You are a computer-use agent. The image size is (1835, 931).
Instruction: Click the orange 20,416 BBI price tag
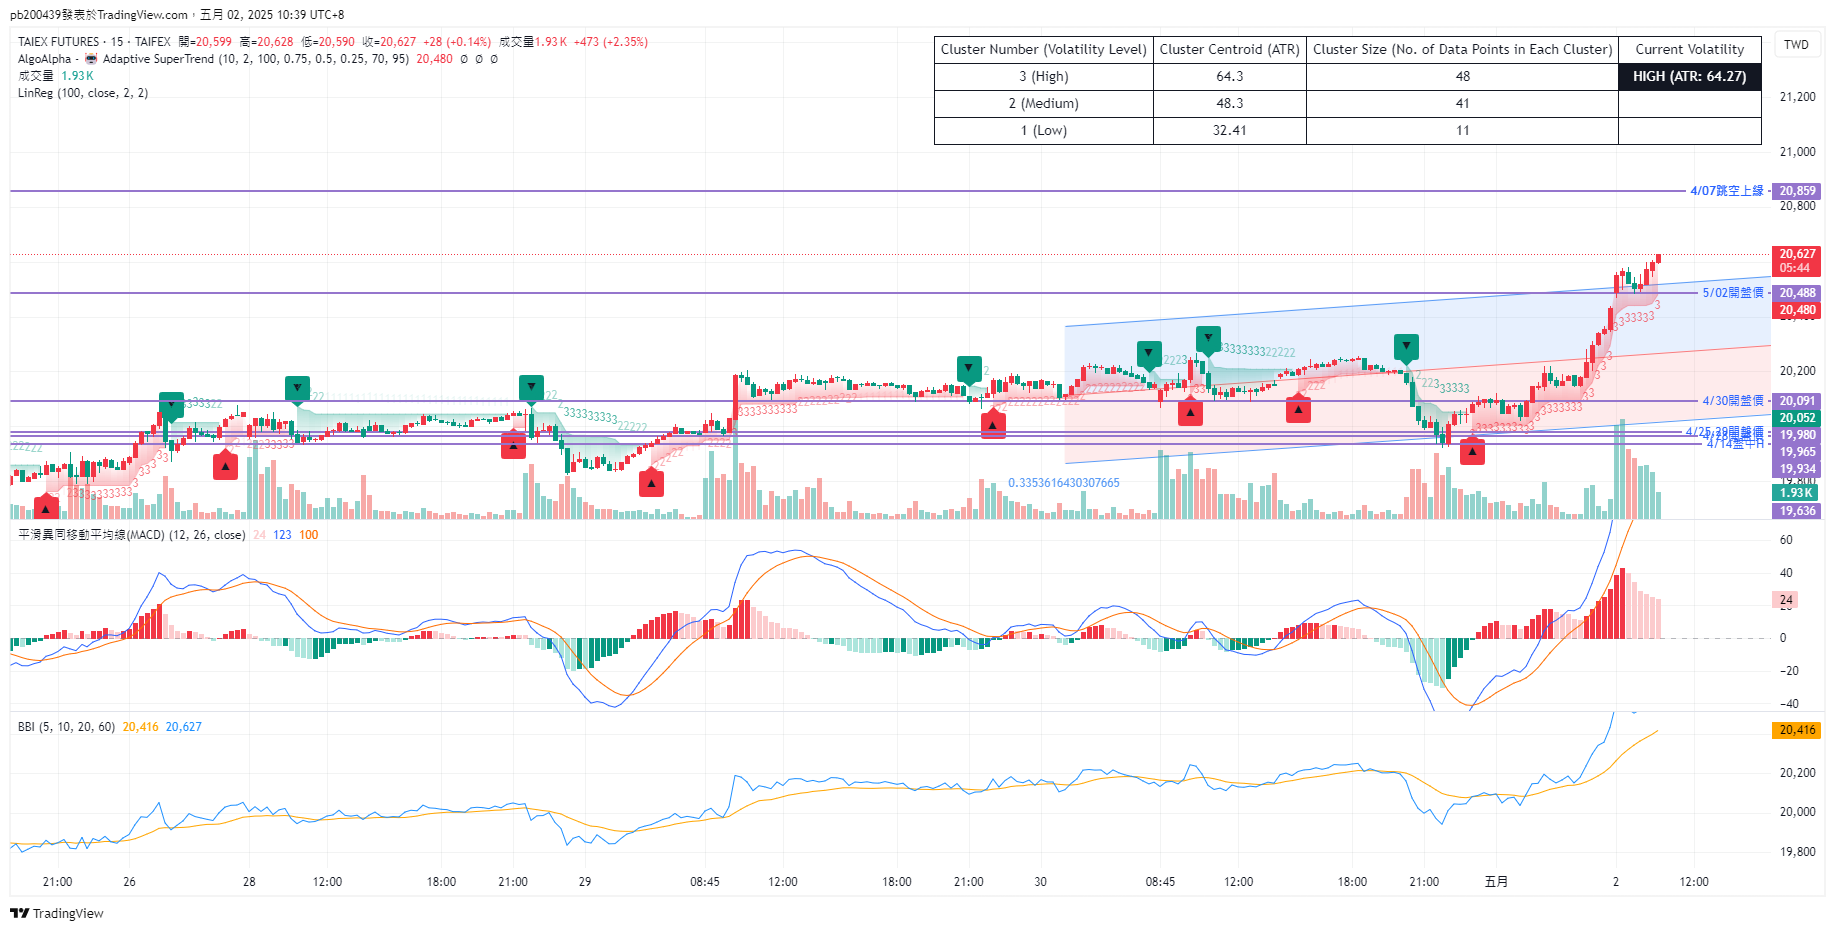[1797, 730]
